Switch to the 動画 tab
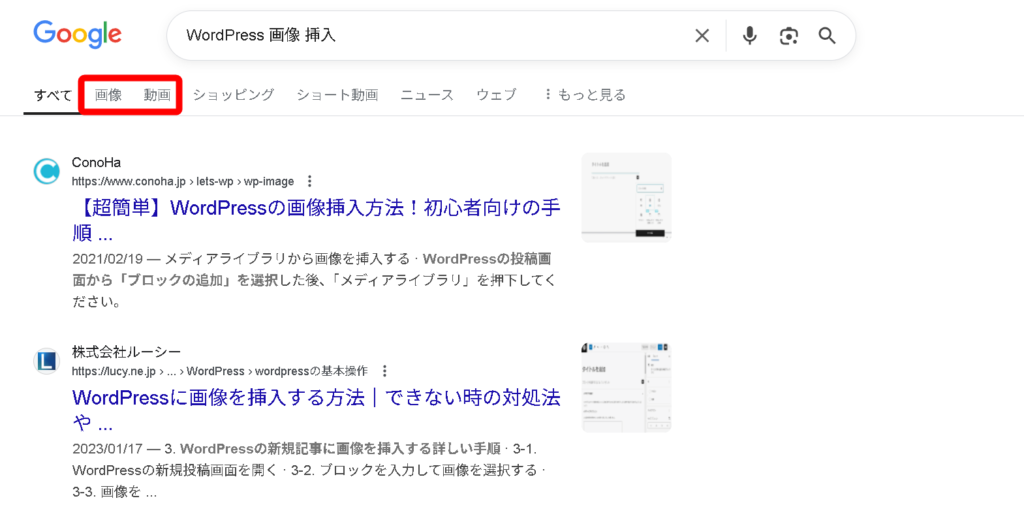1024x507 pixels. point(157,95)
